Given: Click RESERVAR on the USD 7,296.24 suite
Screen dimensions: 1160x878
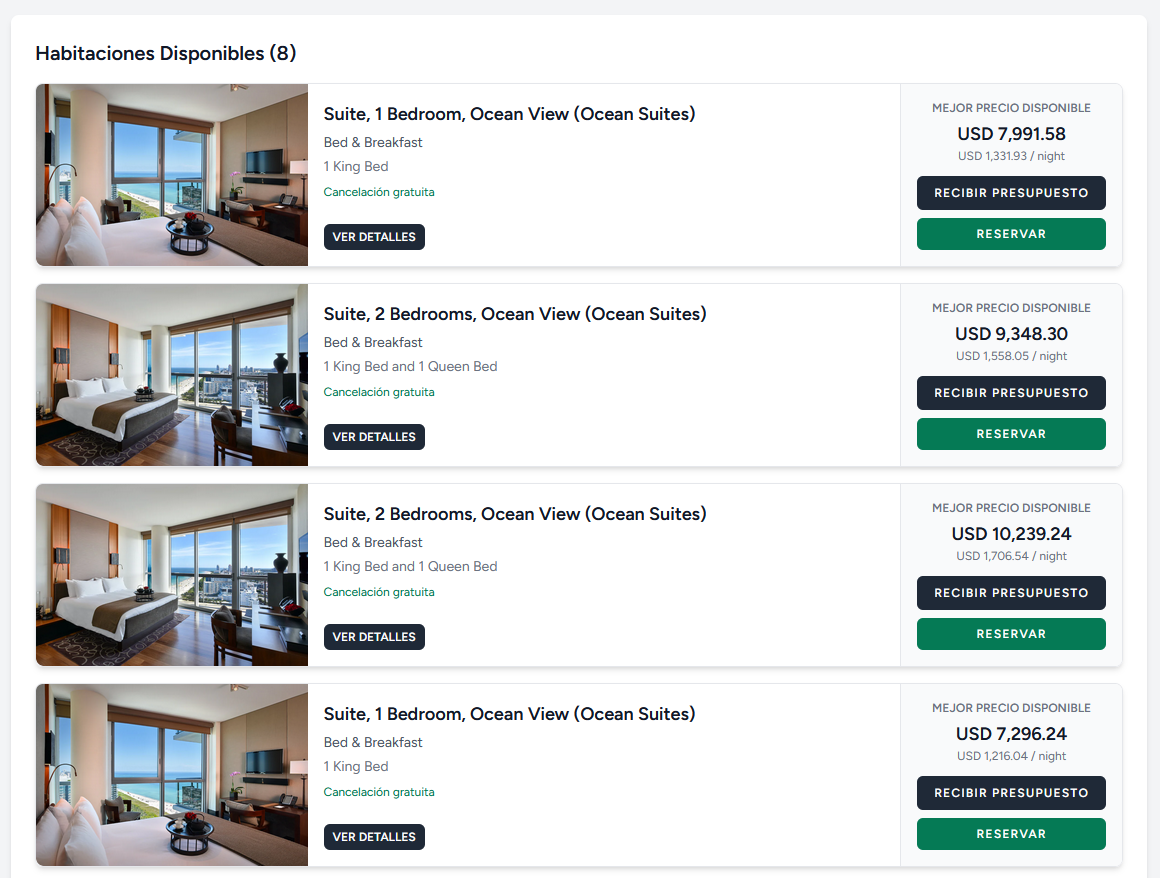Looking at the screenshot, I should pyautogui.click(x=1011, y=833).
